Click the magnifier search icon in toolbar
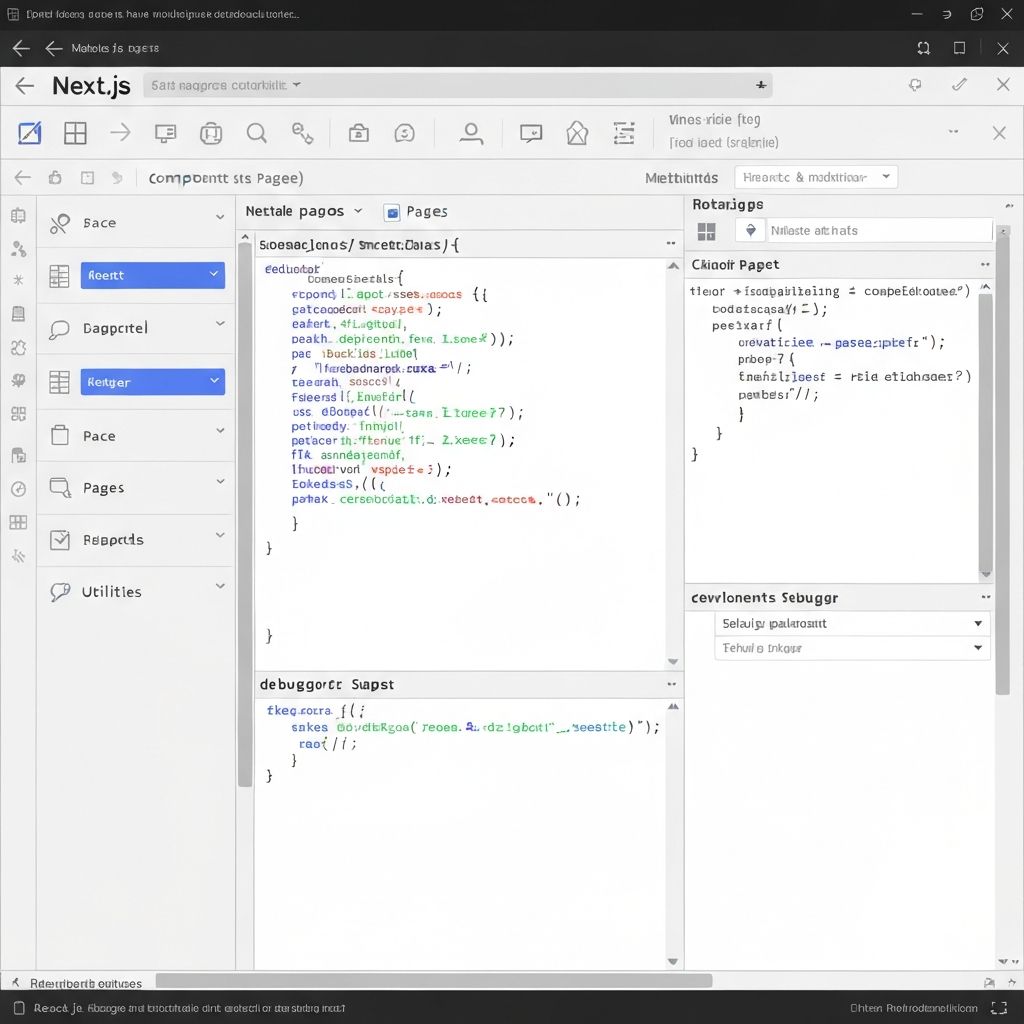The height and width of the screenshot is (1024, 1024). 257,134
